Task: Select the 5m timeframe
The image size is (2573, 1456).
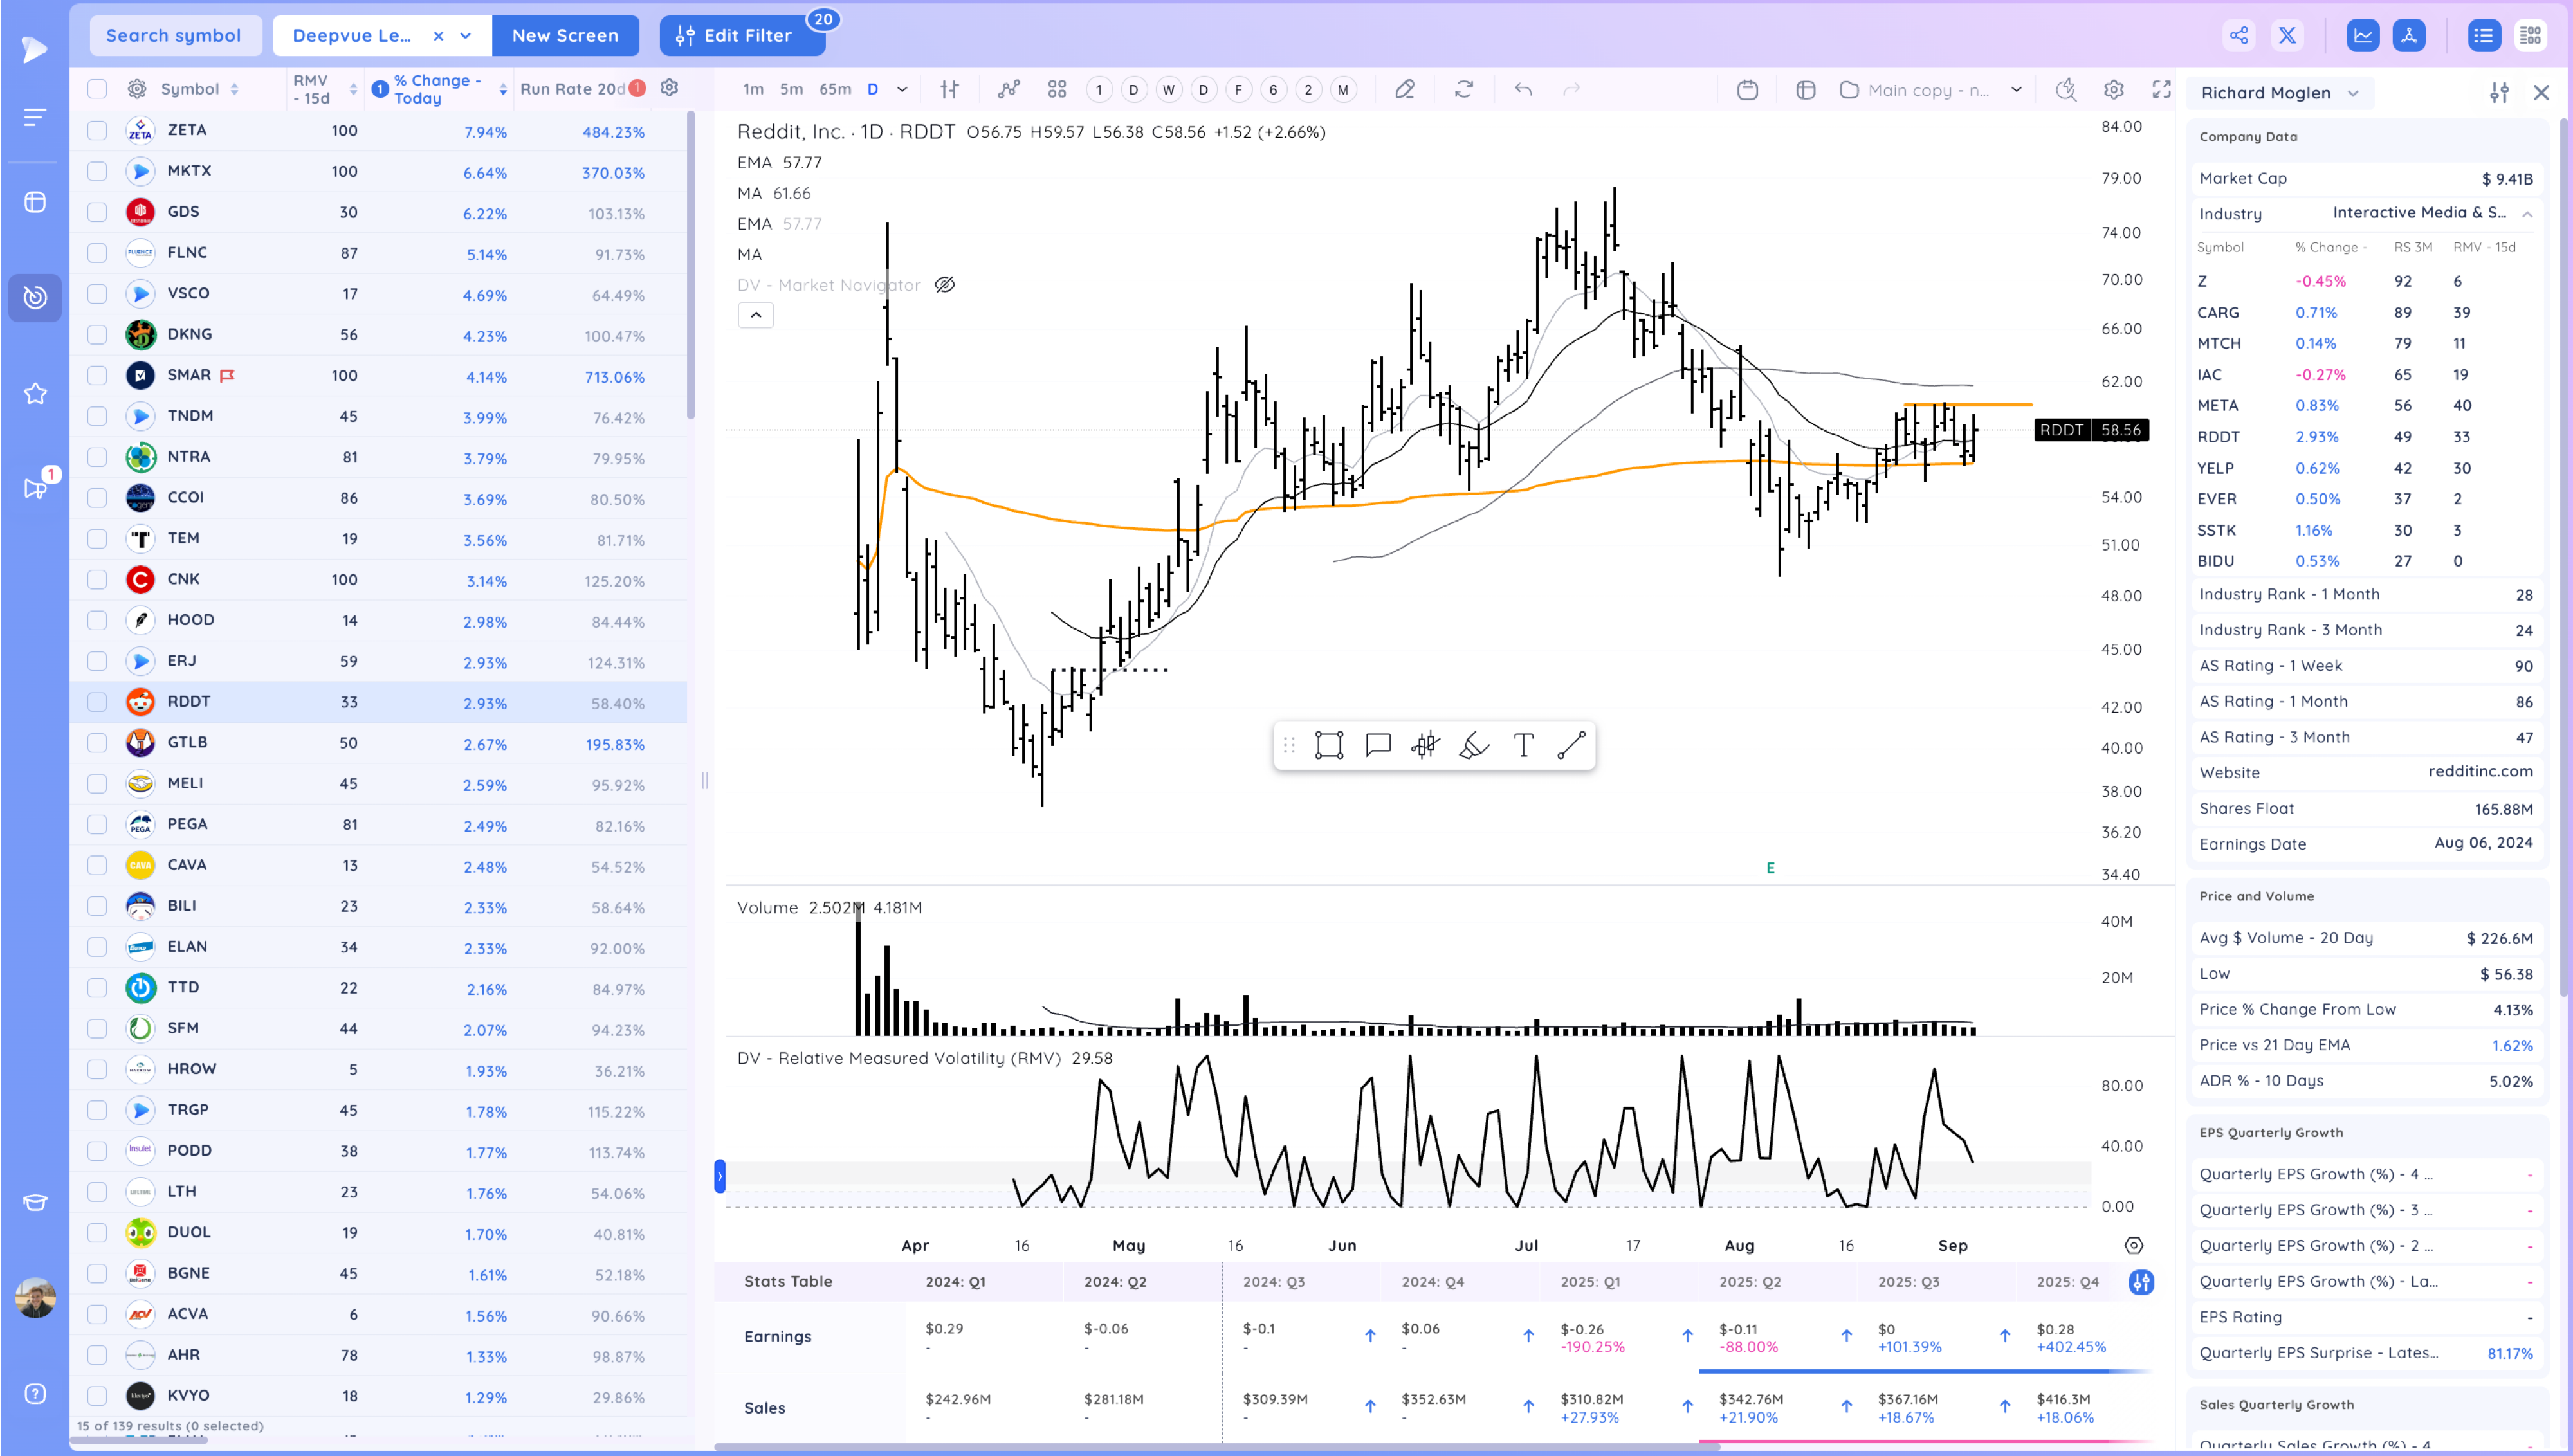Action: click(x=791, y=90)
